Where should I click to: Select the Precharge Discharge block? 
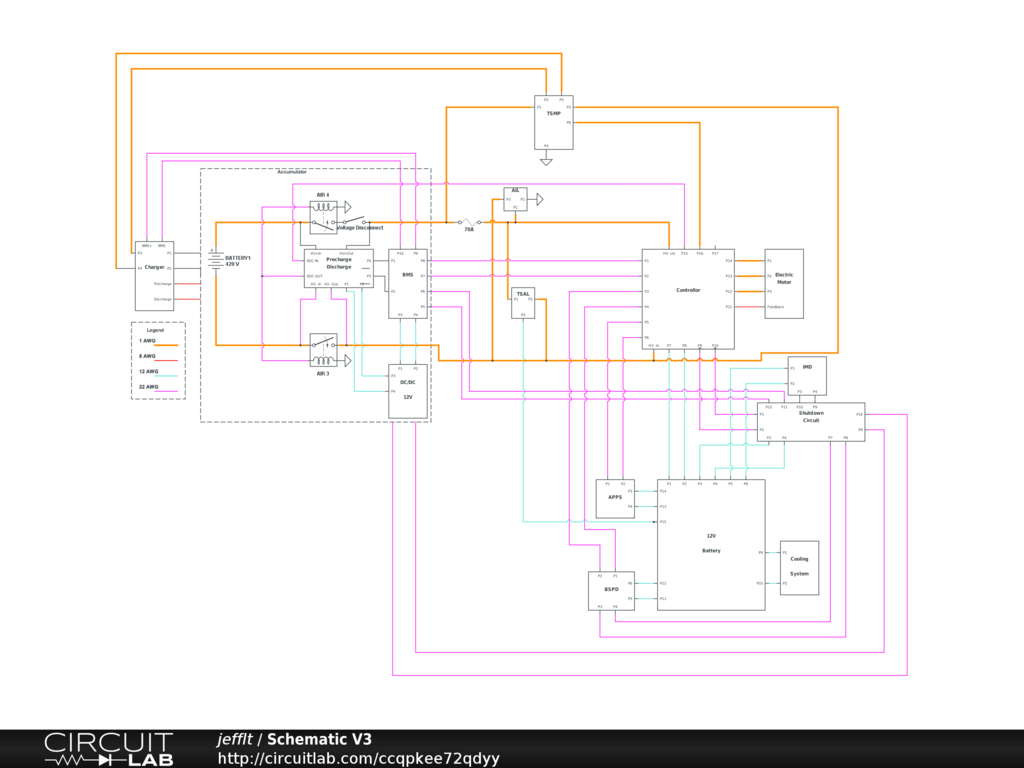338,268
